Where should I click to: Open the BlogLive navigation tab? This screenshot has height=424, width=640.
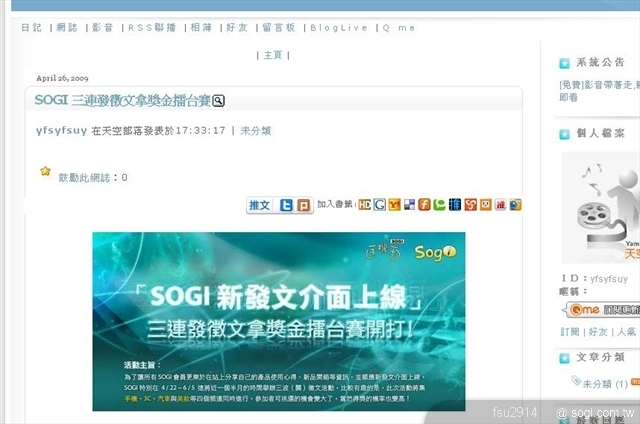tap(339, 28)
